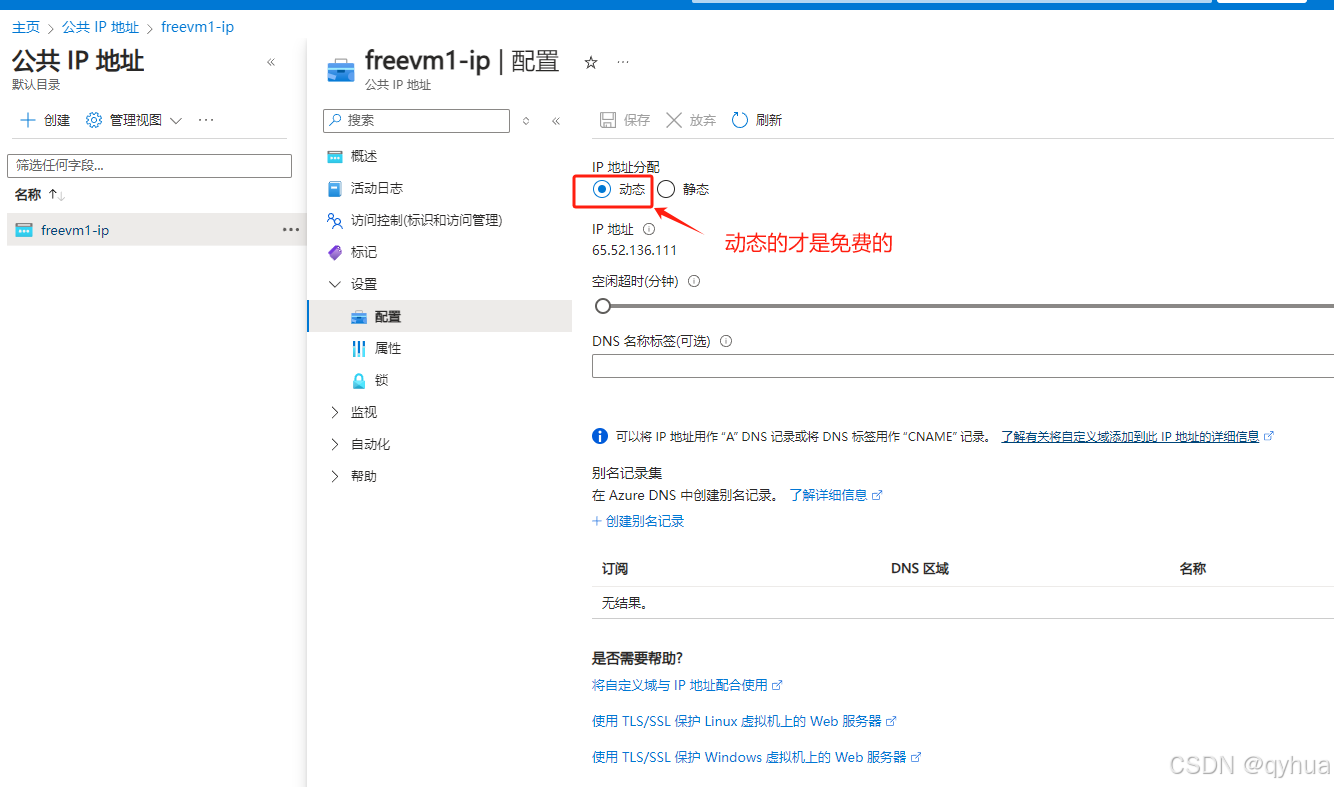The height and width of the screenshot is (787, 1334).
Task: Click the 刷新 refresh icon
Action: click(x=739, y=120)
